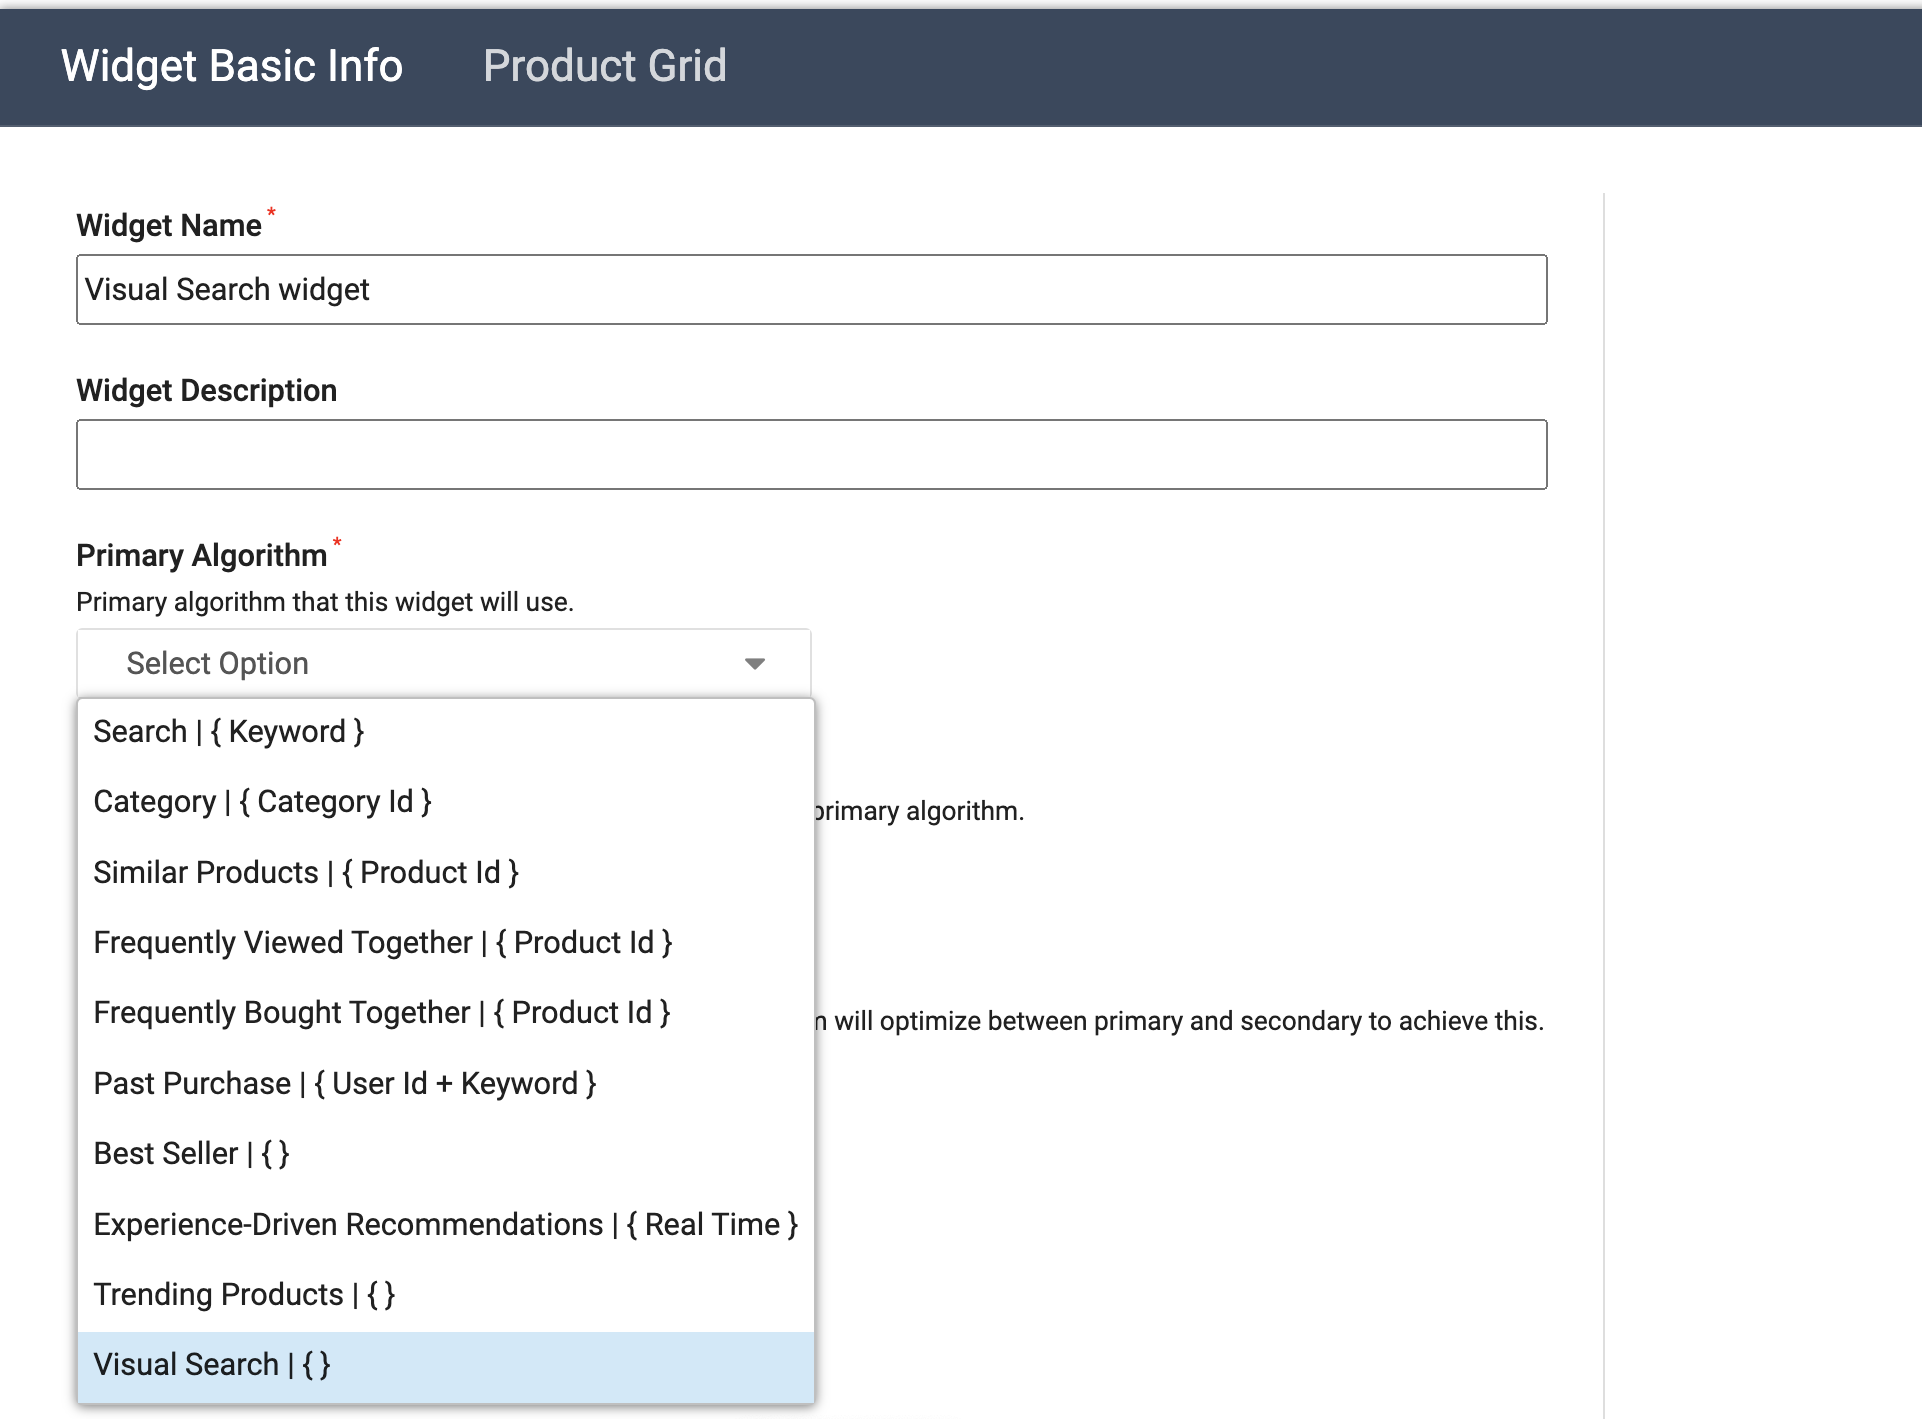Select Frequently Bought Together option
The image size is (1922, 1419).
click(382, 1013)
